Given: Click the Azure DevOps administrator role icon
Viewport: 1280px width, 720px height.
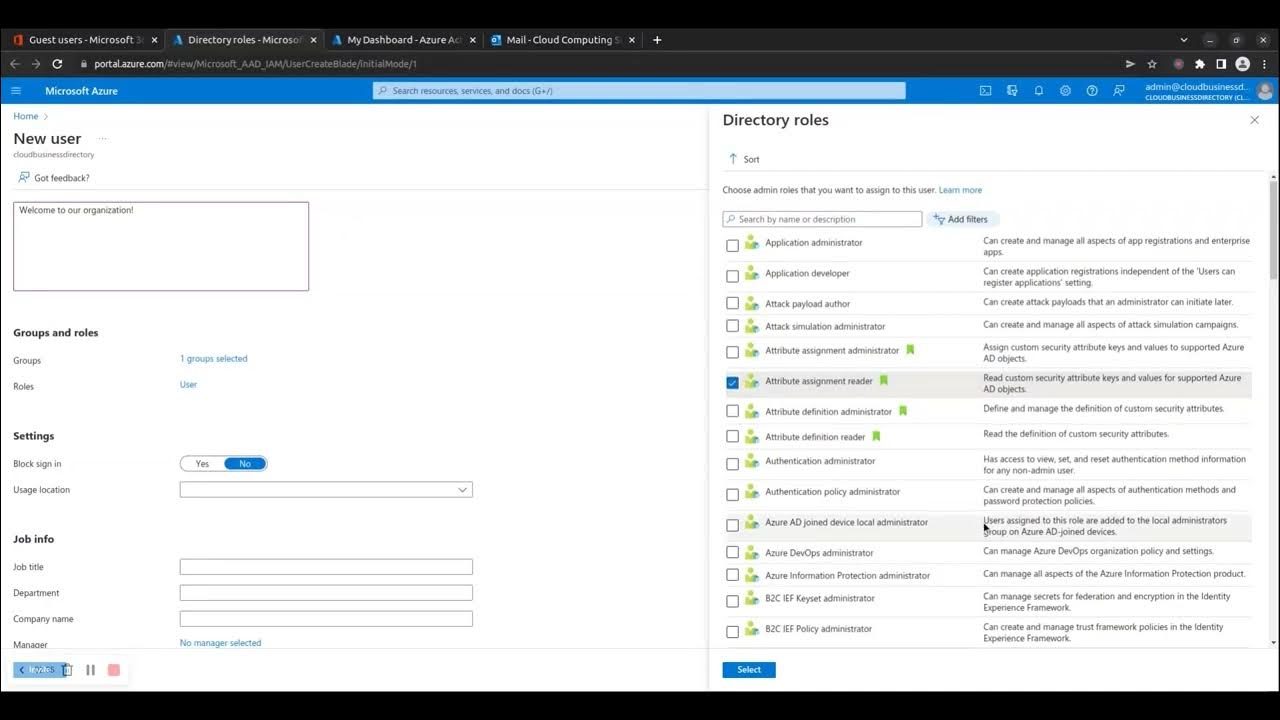Looking at the screenshot, I should [752, 552].
